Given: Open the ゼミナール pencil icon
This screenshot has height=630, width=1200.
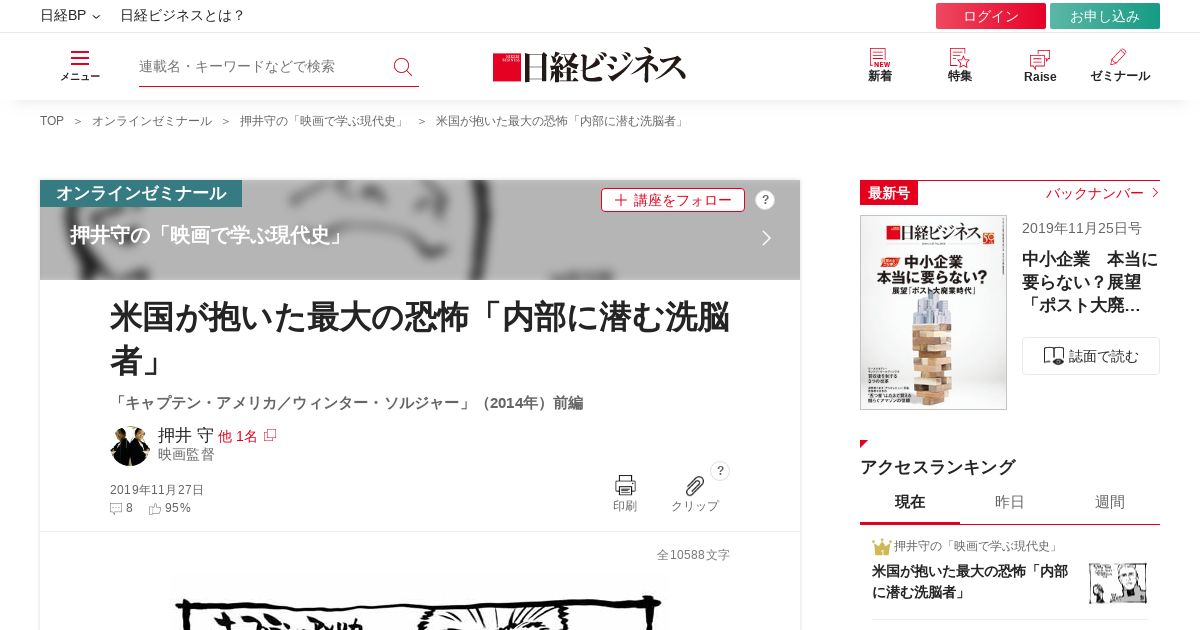Looking at the screenshot, I should point(1118,57).
